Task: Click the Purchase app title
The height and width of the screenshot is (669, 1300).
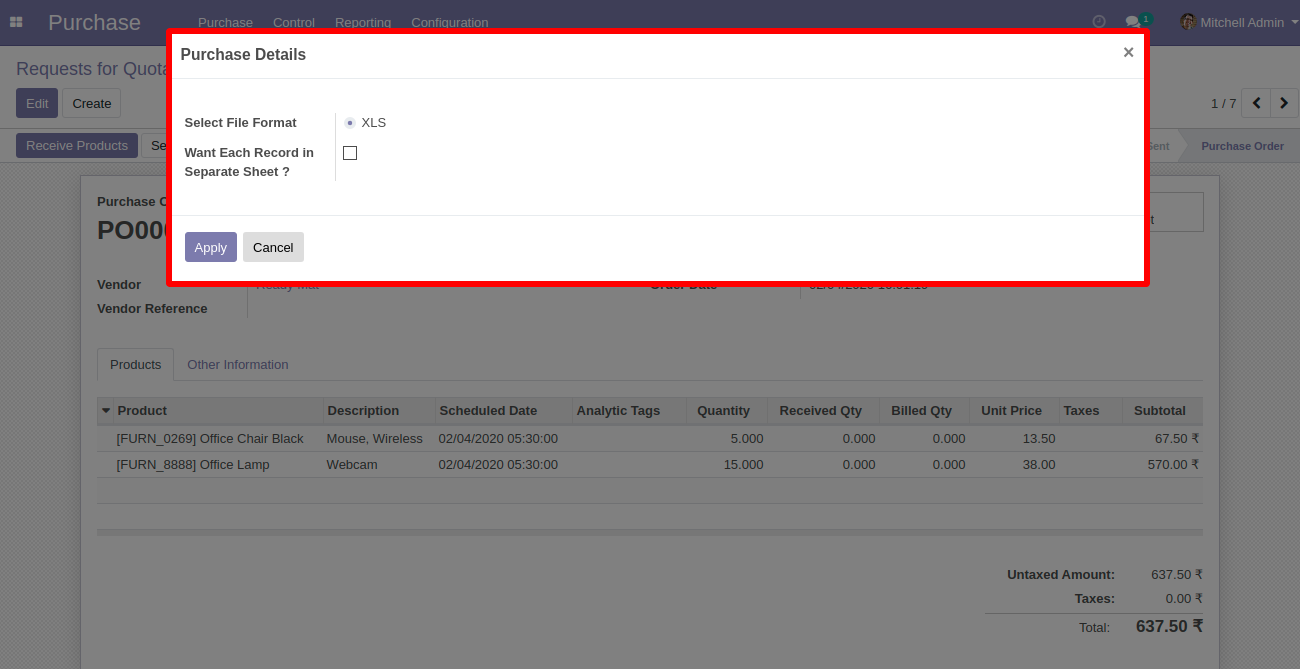Action: point(94,22)
